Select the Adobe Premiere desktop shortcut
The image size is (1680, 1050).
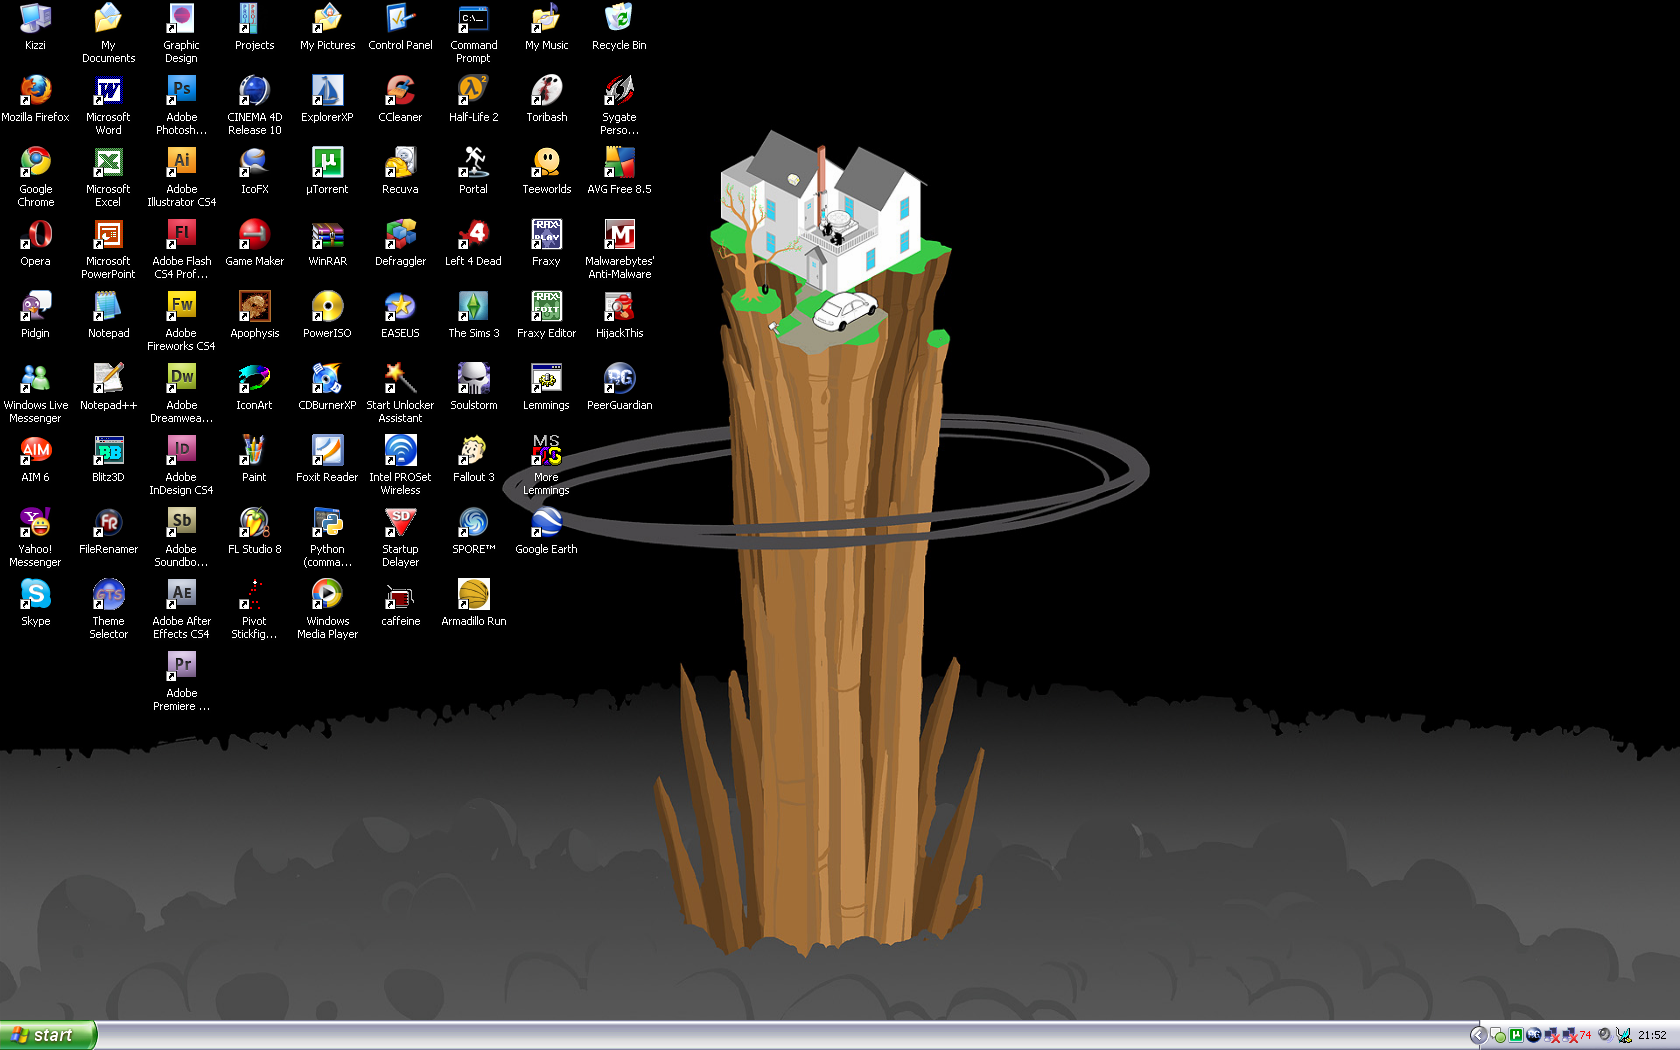click(x=182, y=668)
